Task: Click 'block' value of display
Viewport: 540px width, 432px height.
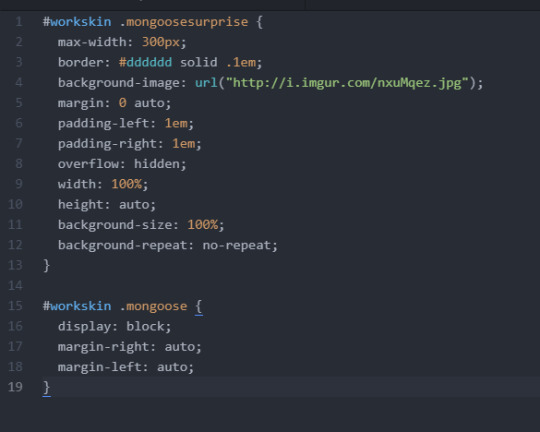Action: pyautogui.click(x=145, y=327)
